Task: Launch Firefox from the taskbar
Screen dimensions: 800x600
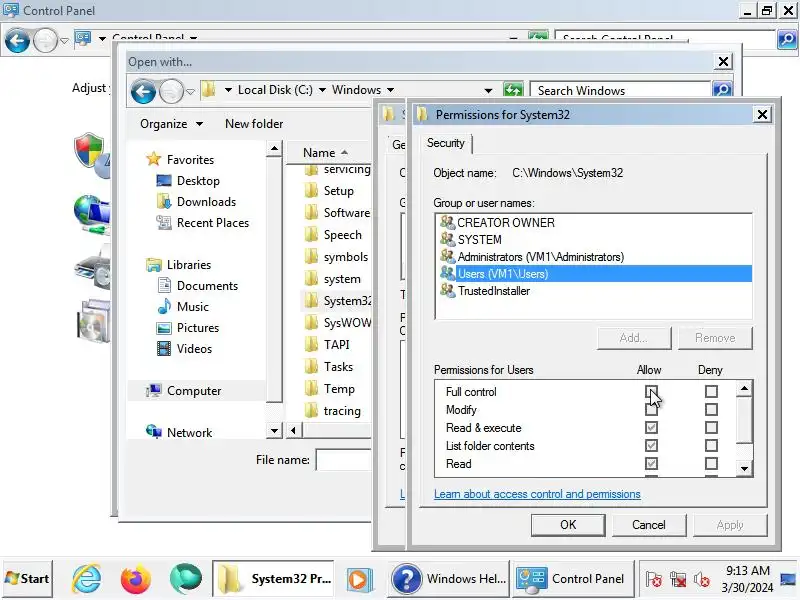Action: [x=136, y=579]
